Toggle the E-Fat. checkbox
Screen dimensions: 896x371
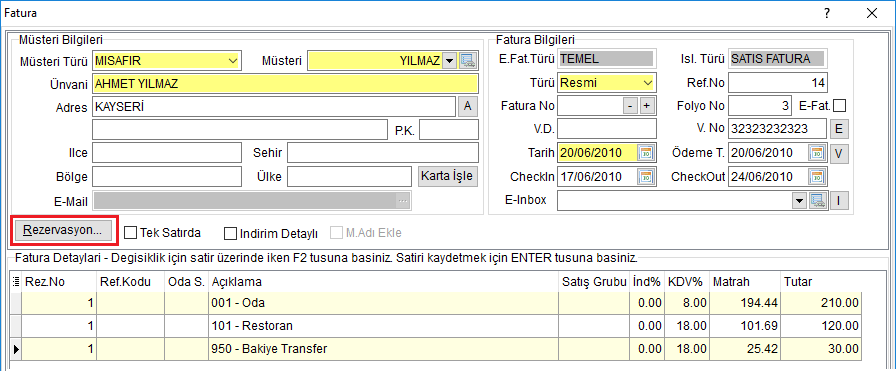pyautogui.click(x=839, y=106)
